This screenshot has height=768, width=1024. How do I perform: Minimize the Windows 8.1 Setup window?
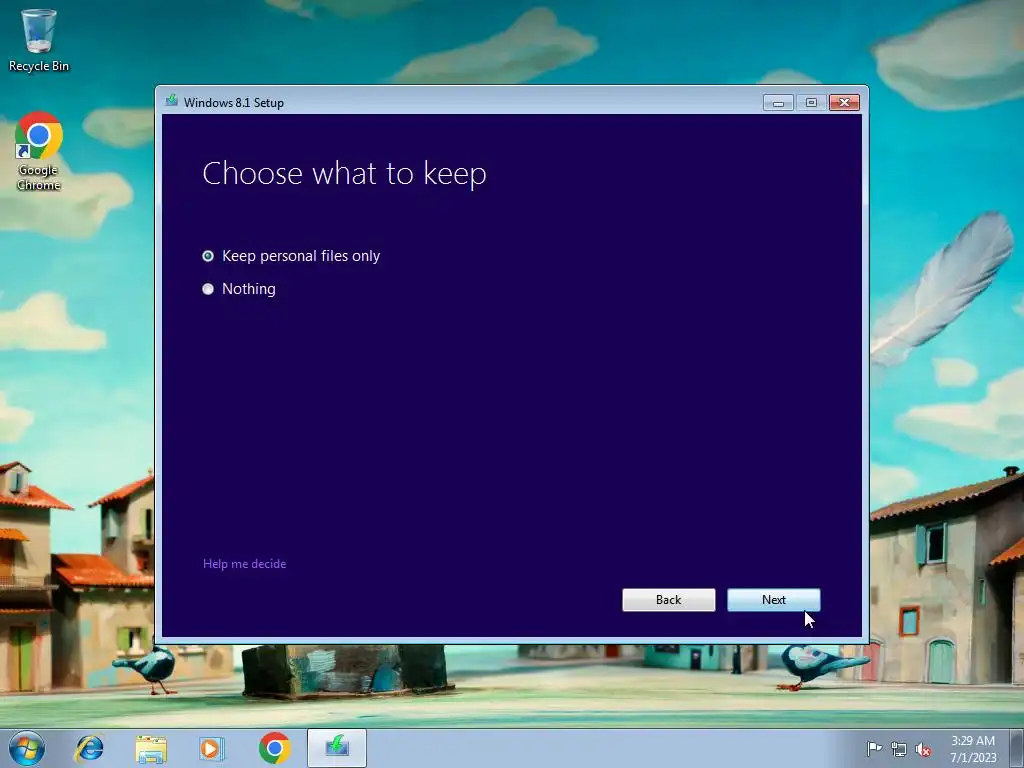click(778, 103)
